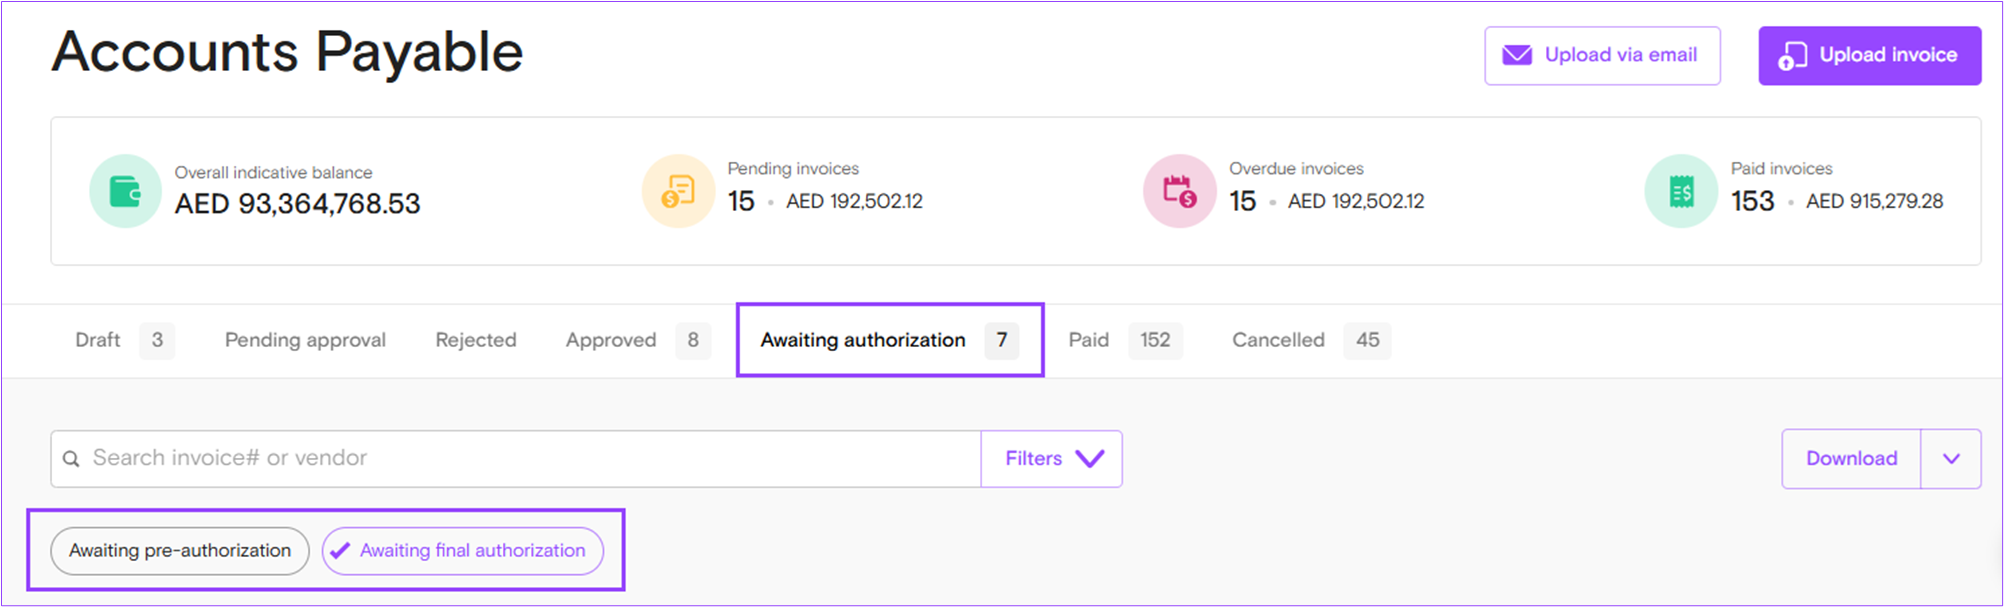Click the green wallet balance icon
The image size is (2004, 607).
coord(125,191)
